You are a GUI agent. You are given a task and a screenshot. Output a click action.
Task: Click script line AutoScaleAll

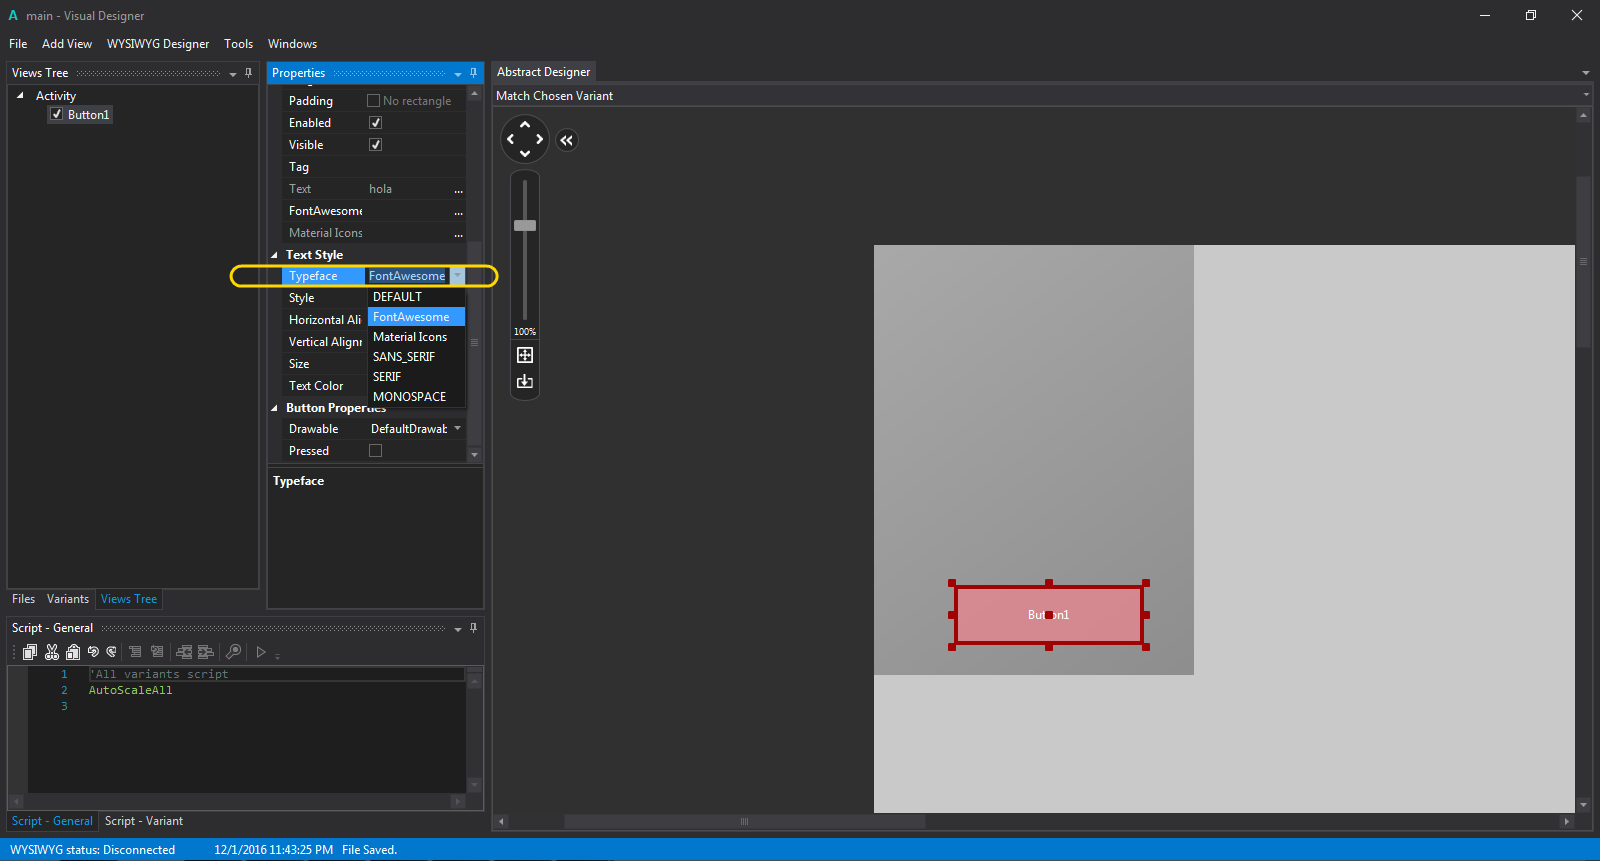pyautogui.click(x=131, y=690)
